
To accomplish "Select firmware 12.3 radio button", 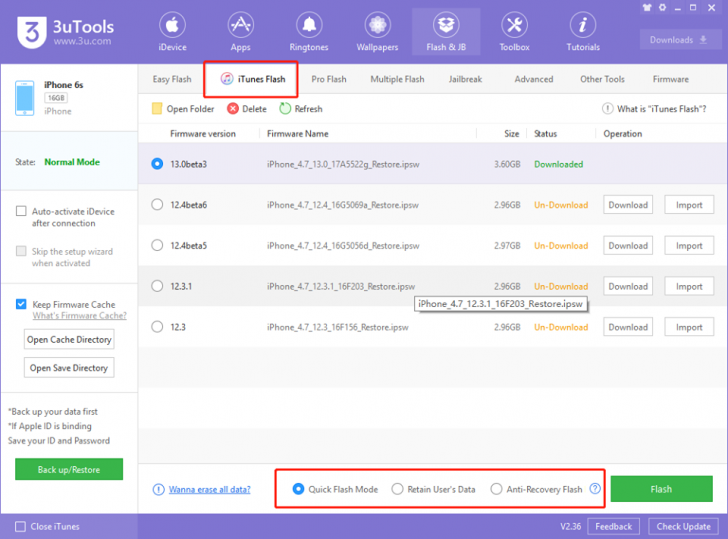I will (x=157, y=327).
